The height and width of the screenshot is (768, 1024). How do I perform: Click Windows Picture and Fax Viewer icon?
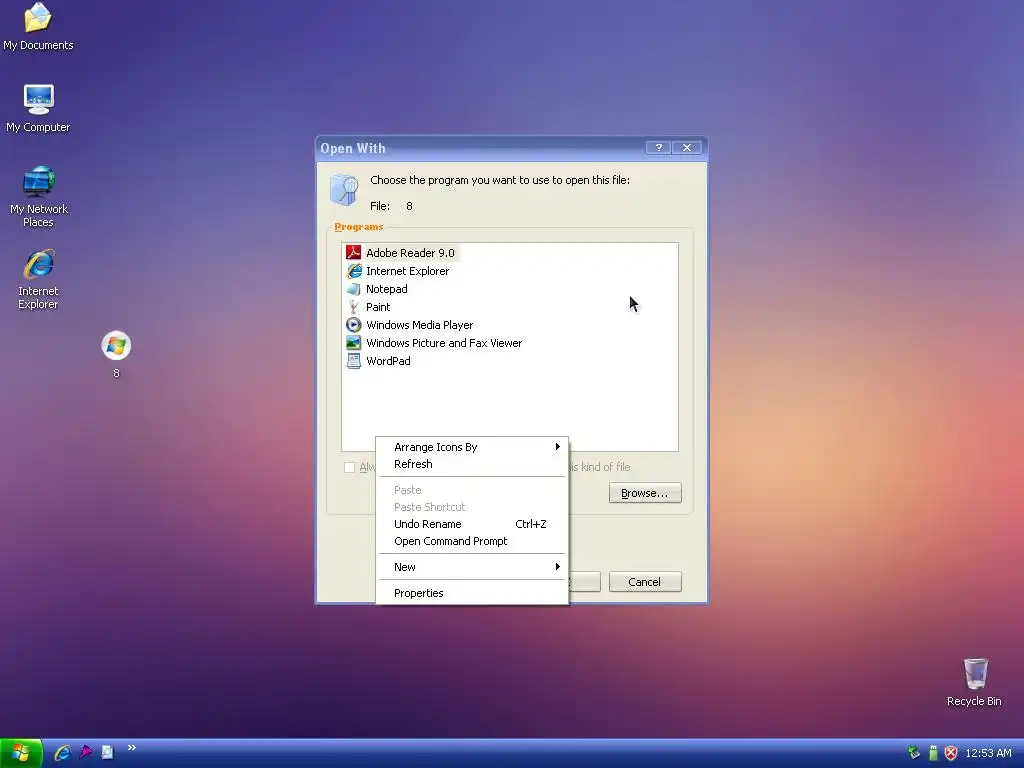tap(353, 343)
